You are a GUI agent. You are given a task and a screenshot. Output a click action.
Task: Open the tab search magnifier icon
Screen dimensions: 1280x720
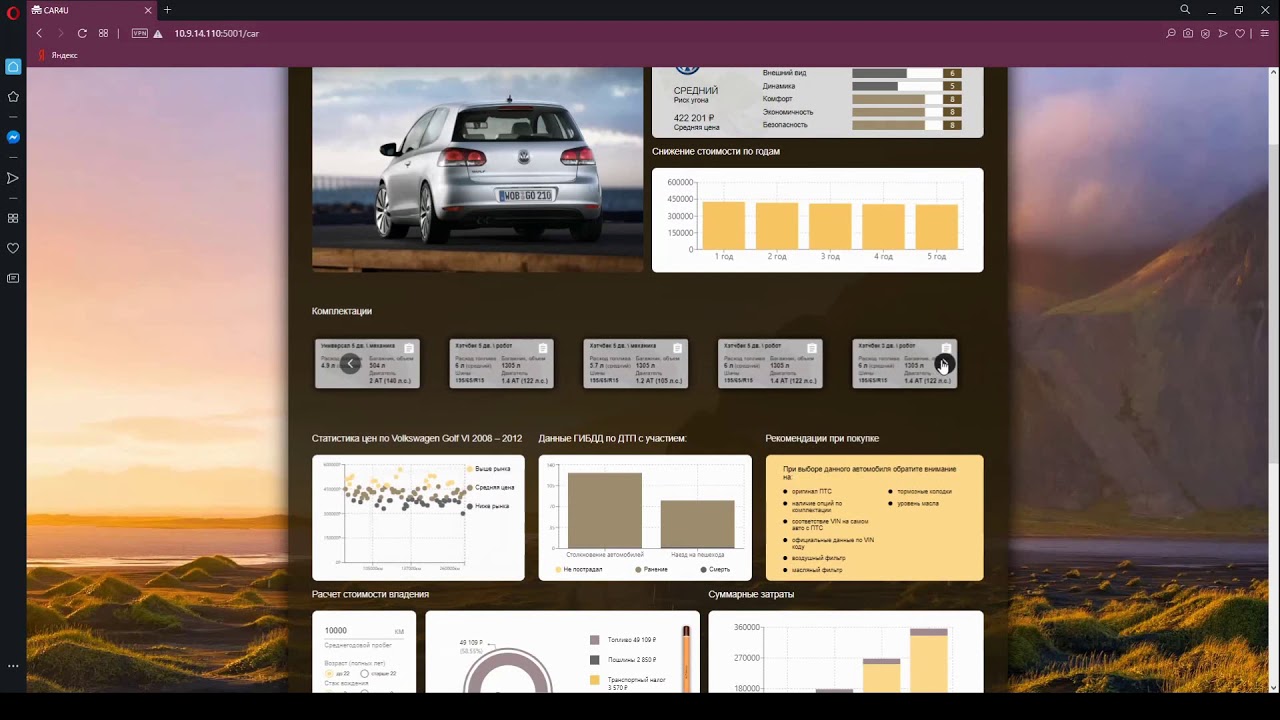pos(1185,10)
